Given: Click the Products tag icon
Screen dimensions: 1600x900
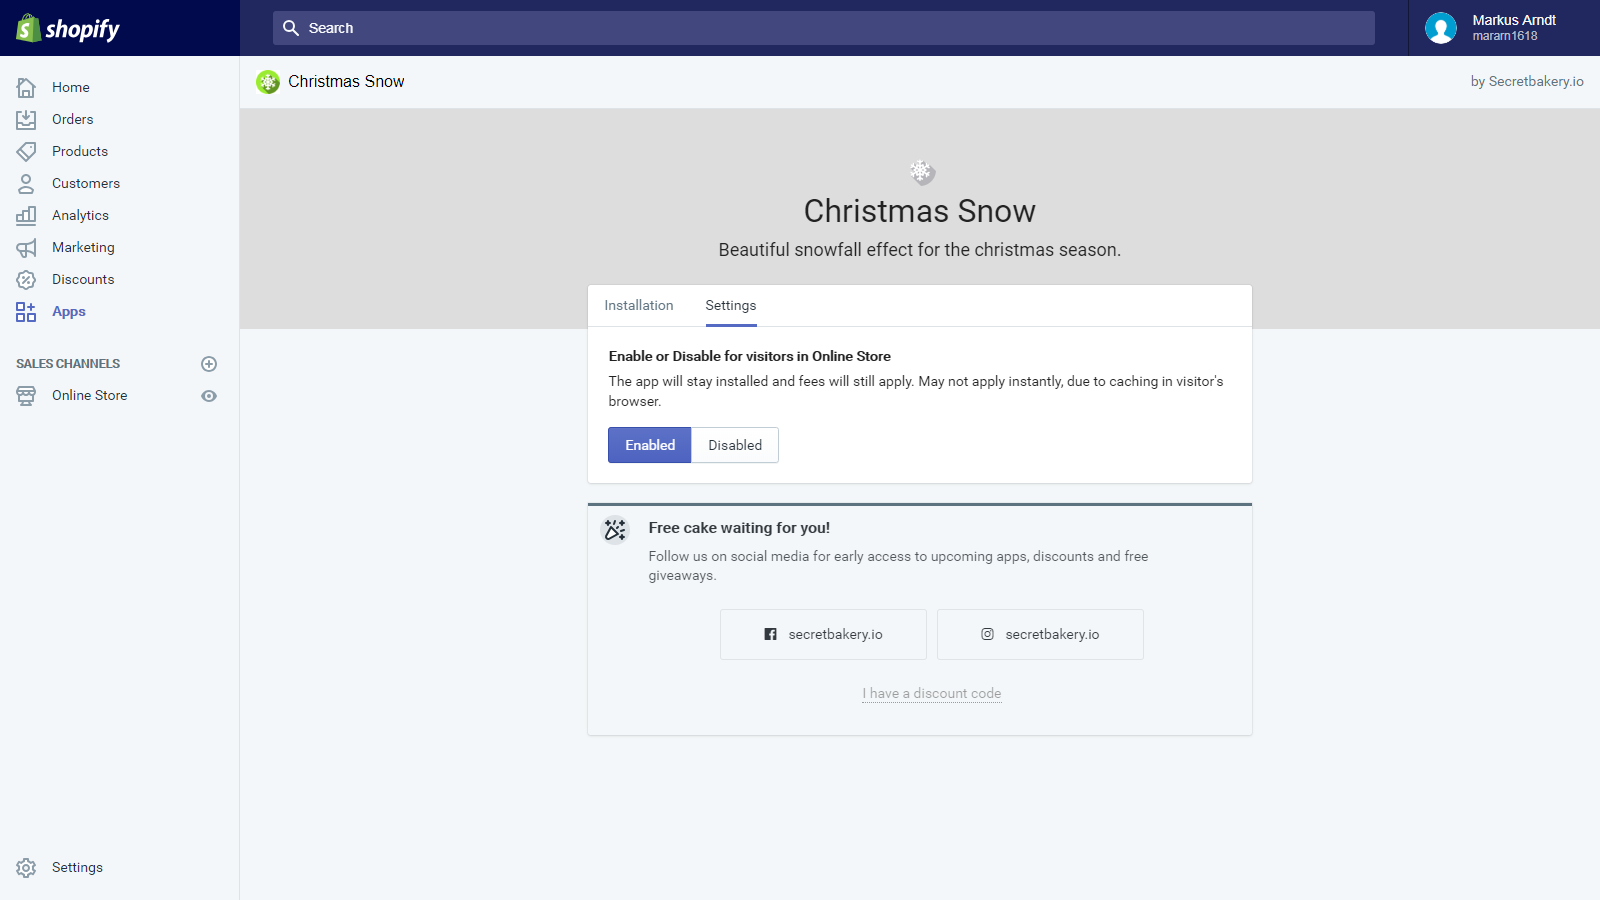Looking at the screenshot, I should click(26, 152).
